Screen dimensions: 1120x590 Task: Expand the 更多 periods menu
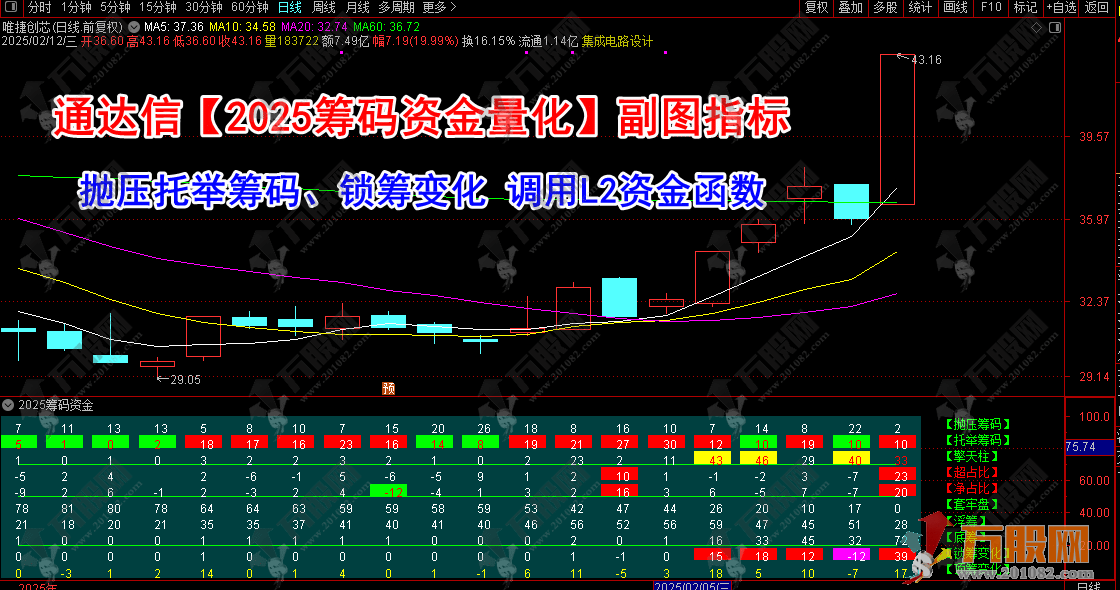(x=439, y=7)
